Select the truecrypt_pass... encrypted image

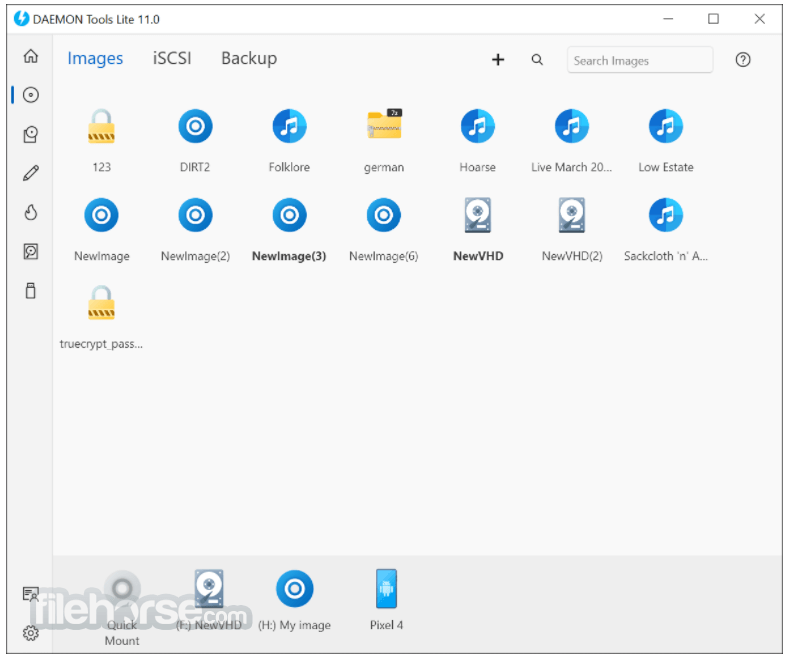tap(102, 317)
